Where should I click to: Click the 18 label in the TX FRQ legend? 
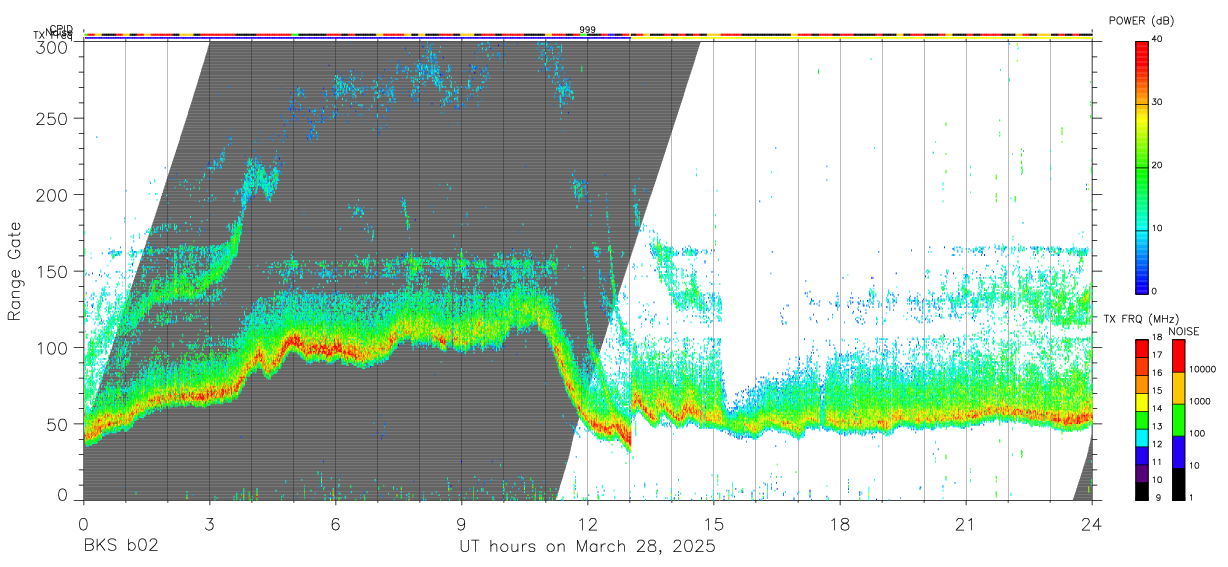pyautogui.click(x=1157, y=338)
